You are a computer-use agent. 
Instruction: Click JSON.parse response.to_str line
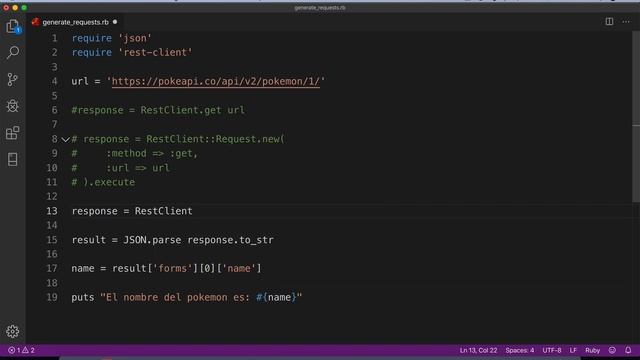(x=173, y=240)
